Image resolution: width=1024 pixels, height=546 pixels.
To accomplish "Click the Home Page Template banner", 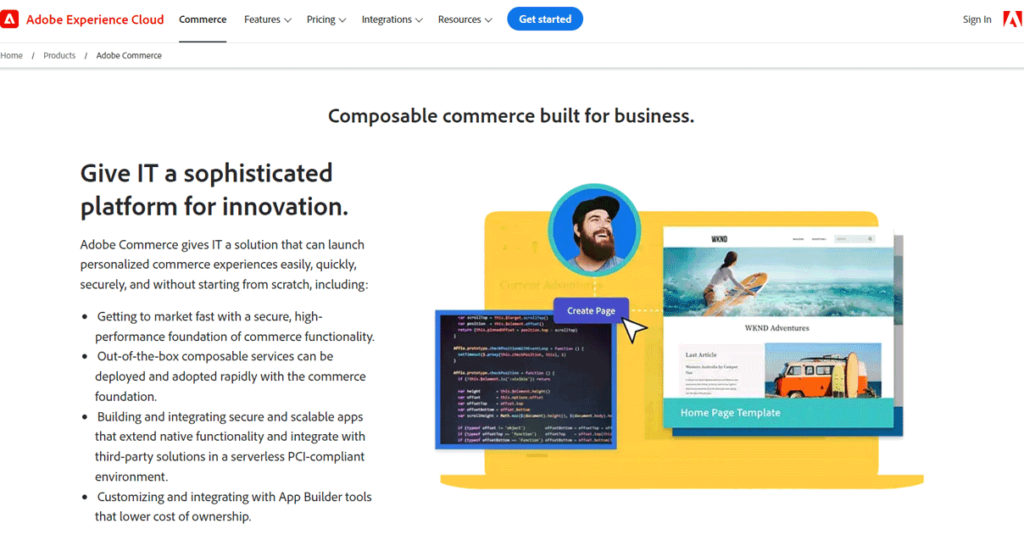I will click(x=778, y=413).
